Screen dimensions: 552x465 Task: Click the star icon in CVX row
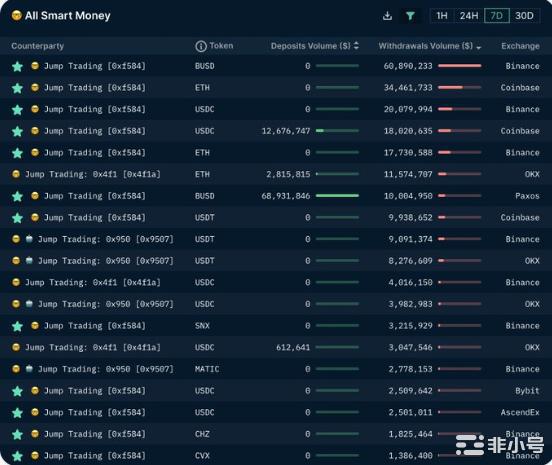point(17,456)
